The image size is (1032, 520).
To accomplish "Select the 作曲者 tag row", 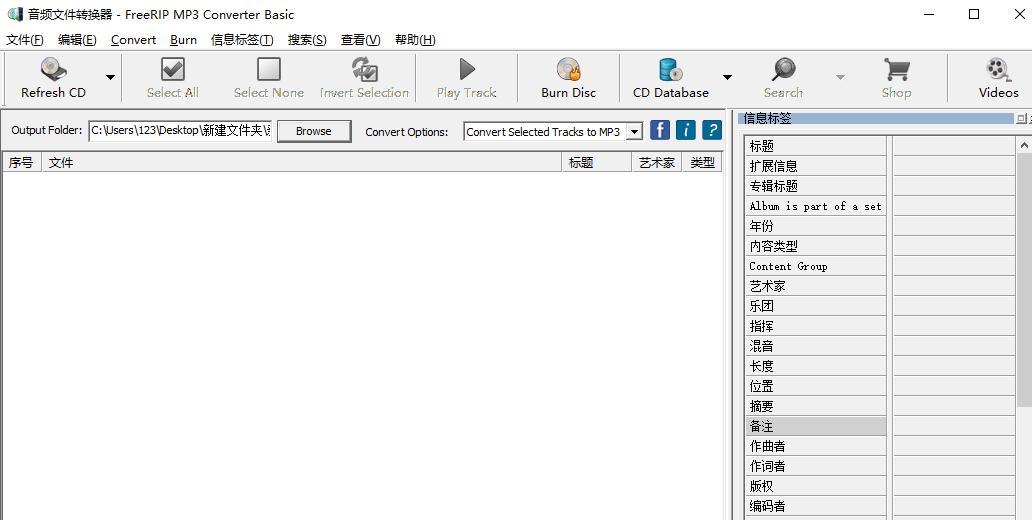I will point(816,446).
